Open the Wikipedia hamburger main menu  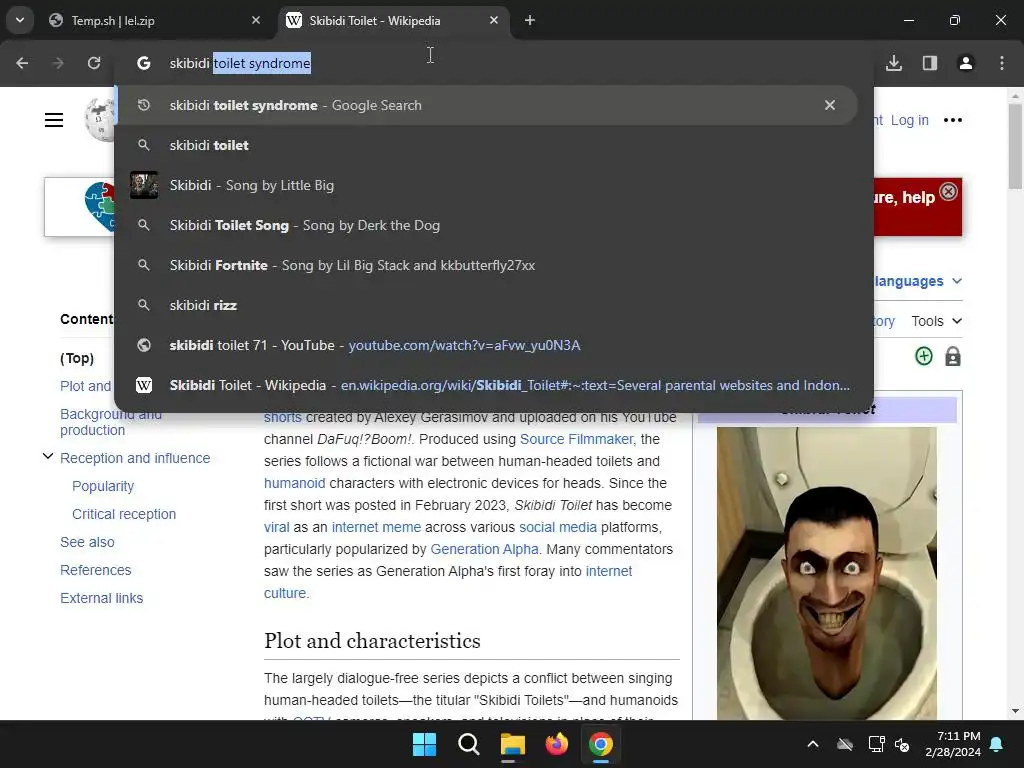[54, 120]
